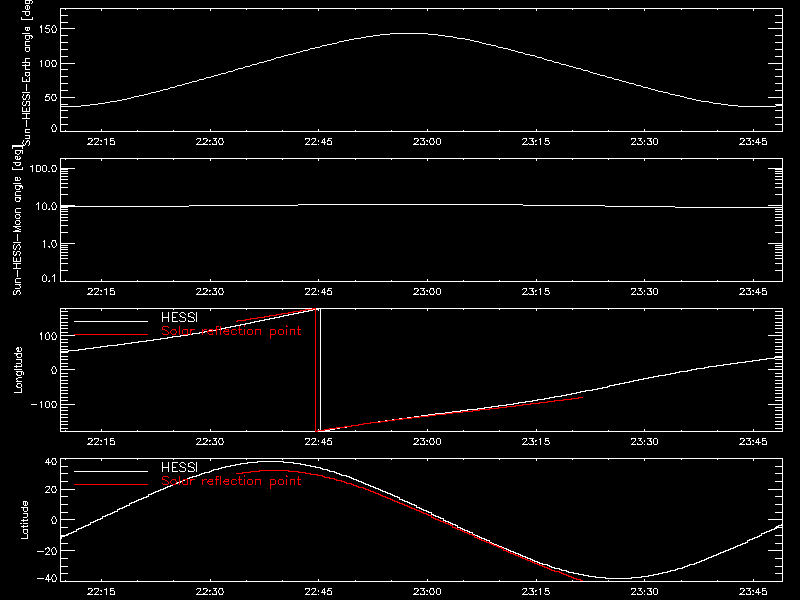Click 23:45 time label under Latitude plot

753,592
